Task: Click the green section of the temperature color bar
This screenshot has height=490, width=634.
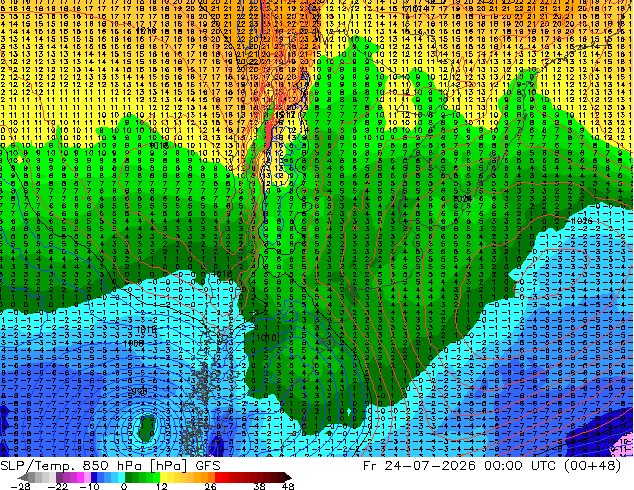Action: point(142,477)
